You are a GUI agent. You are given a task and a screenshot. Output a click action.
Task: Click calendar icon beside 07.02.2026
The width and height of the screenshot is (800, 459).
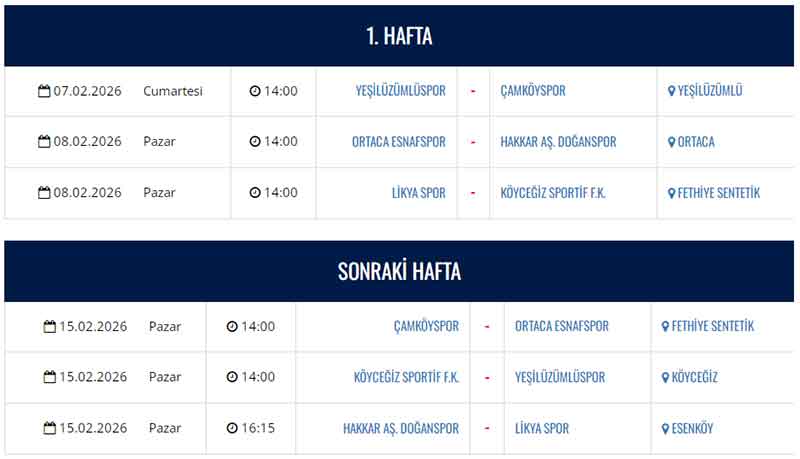pos(44,91)
